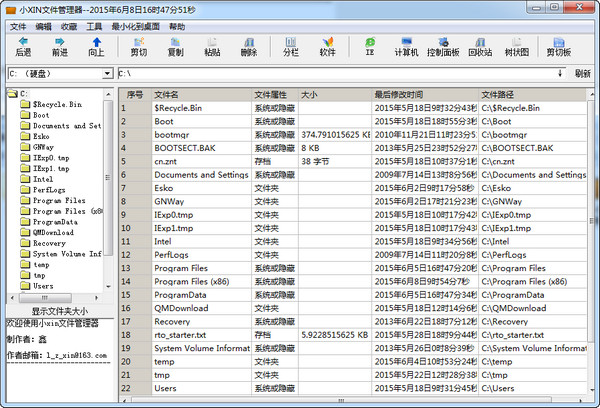Go up one level with 向上
The height and width of the screenshot is (408, 600).
tap(97, 46)
